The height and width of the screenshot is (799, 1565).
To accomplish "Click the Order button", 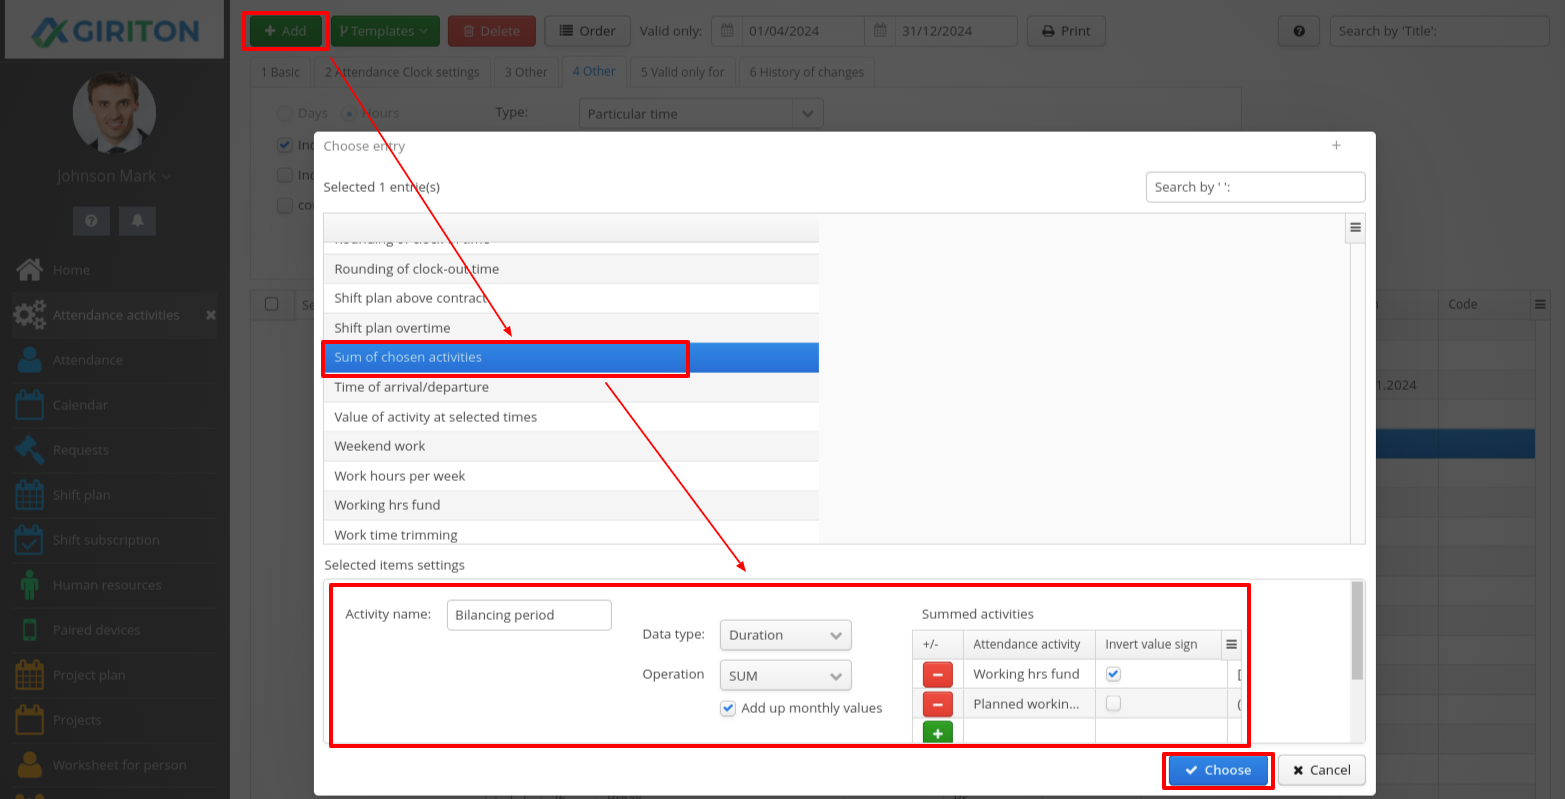I will click(588, 31).
